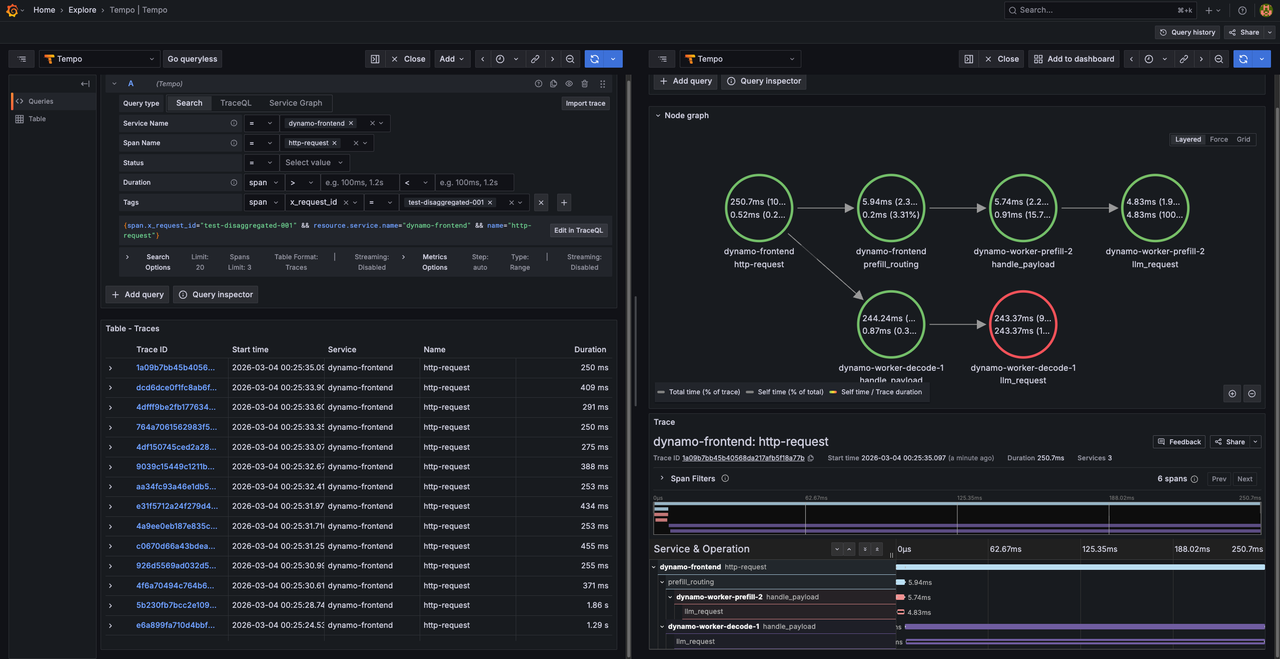
Task: Run query with left pane refresh button
Action: (595, 59)
